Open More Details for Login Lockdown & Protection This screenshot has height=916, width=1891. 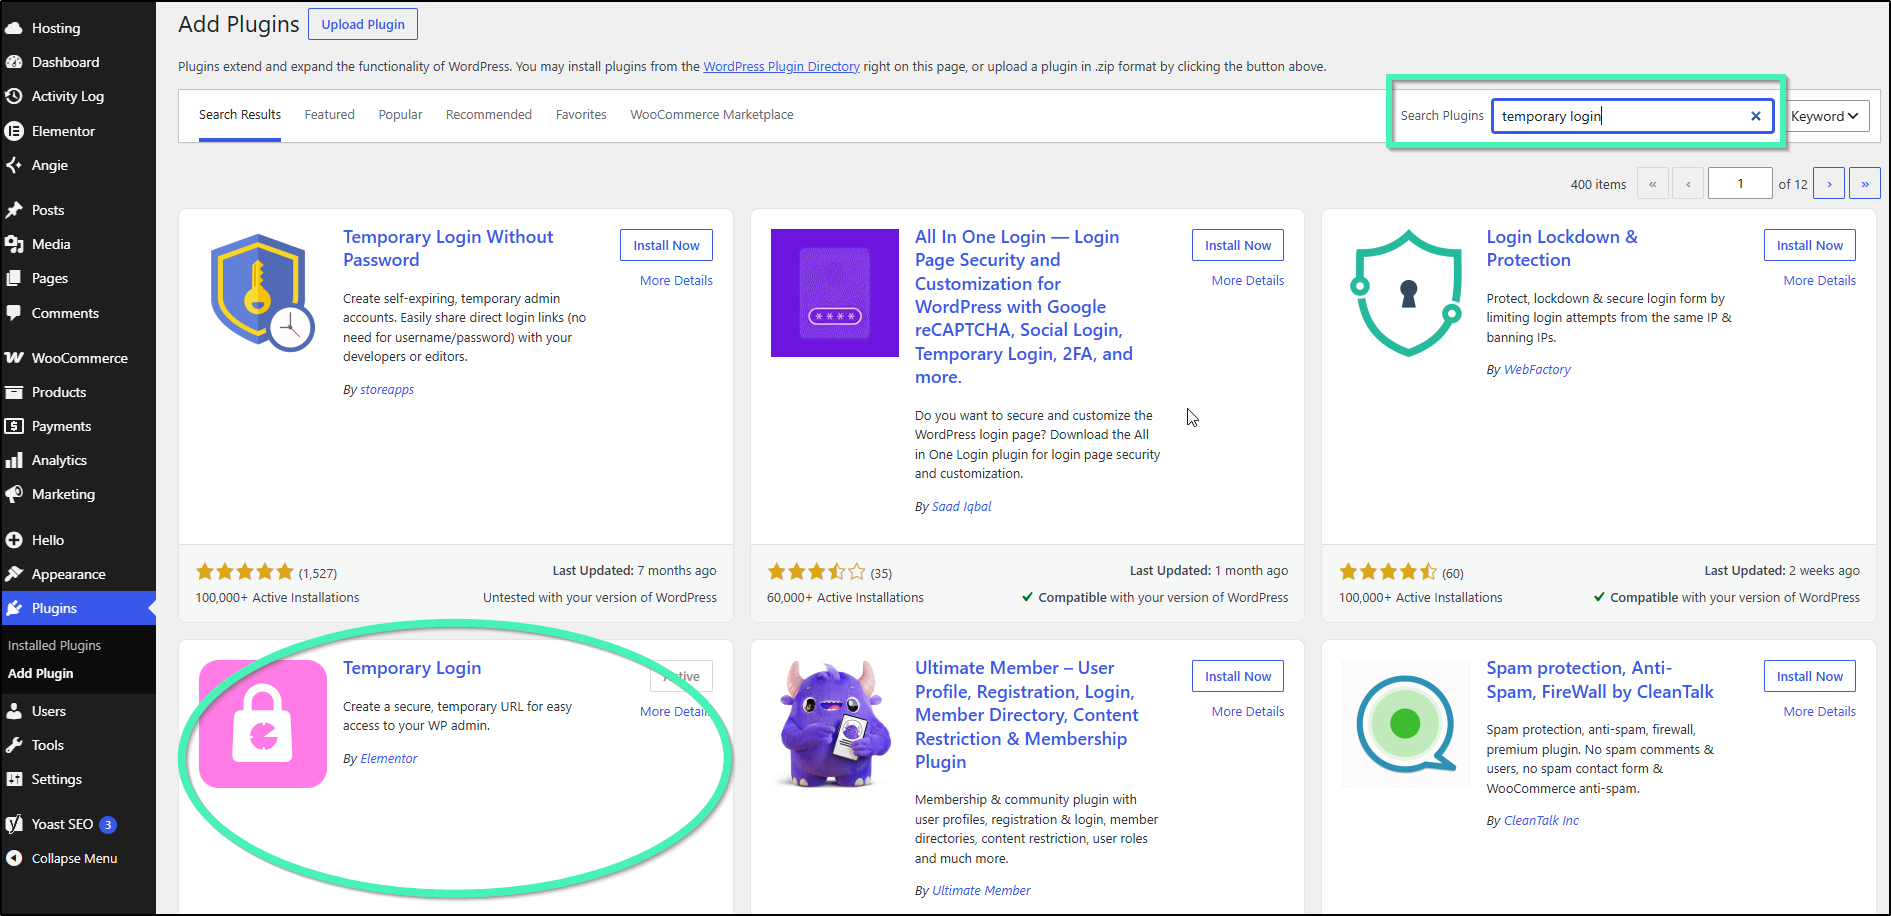click(1820, 281)
